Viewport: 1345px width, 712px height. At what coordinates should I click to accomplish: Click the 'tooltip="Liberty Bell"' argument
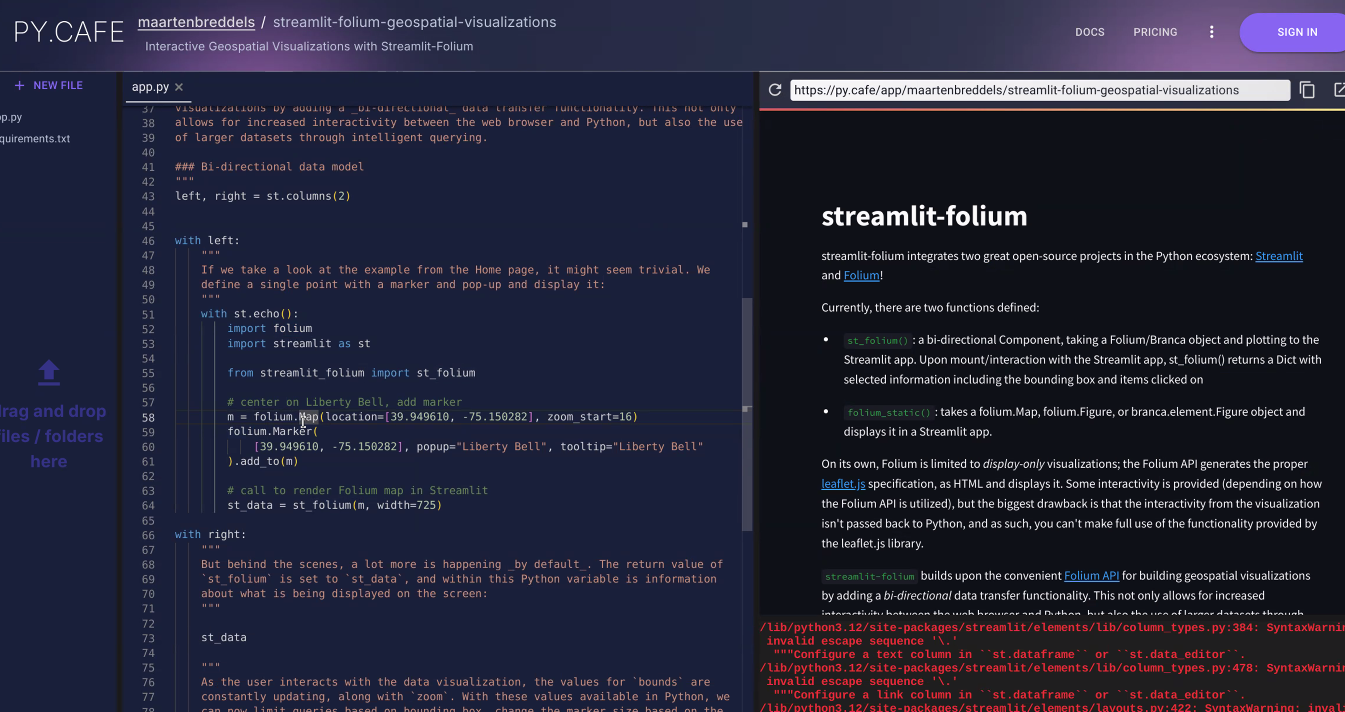pos(631,446)
